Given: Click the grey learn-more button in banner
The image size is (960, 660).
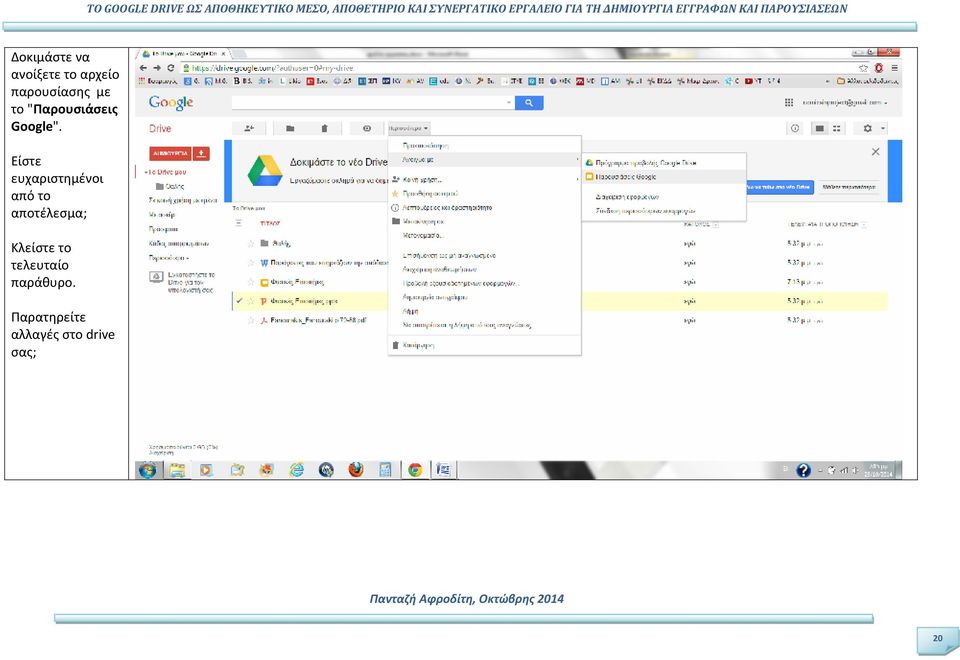Looking at the screenshot, I should [849, 187].
